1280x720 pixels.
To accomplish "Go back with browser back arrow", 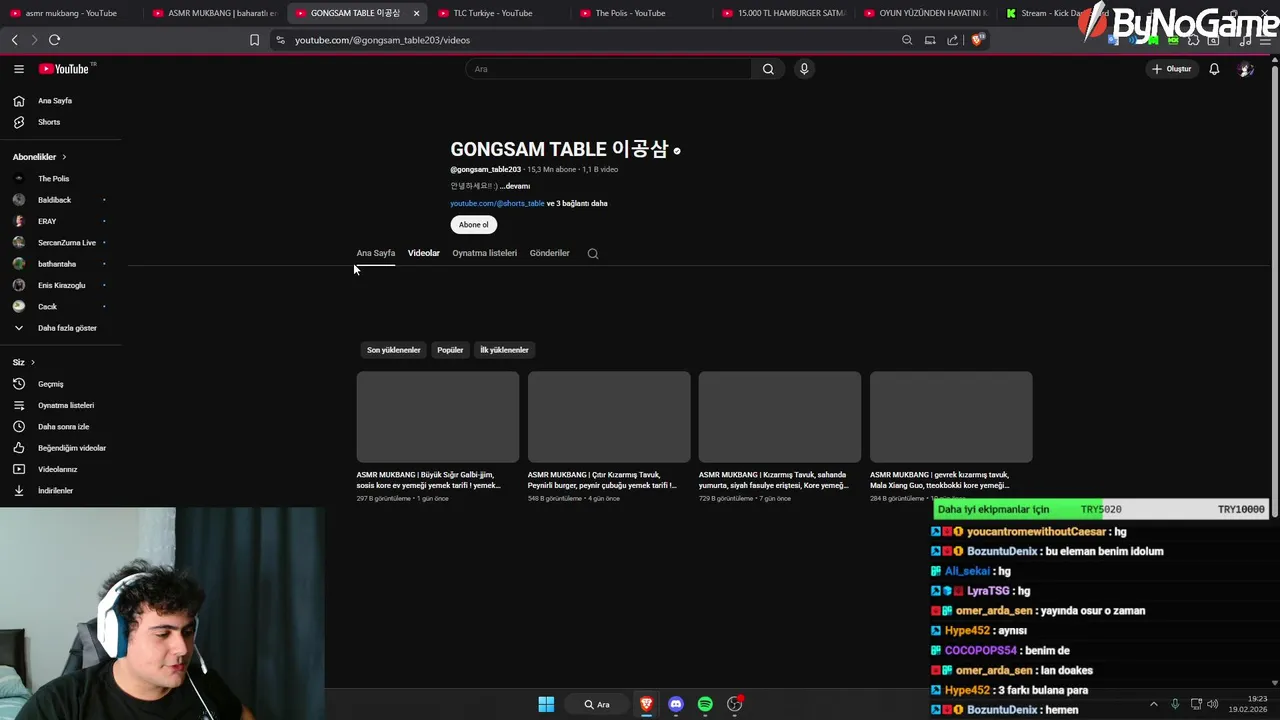I will pos(14,40).
